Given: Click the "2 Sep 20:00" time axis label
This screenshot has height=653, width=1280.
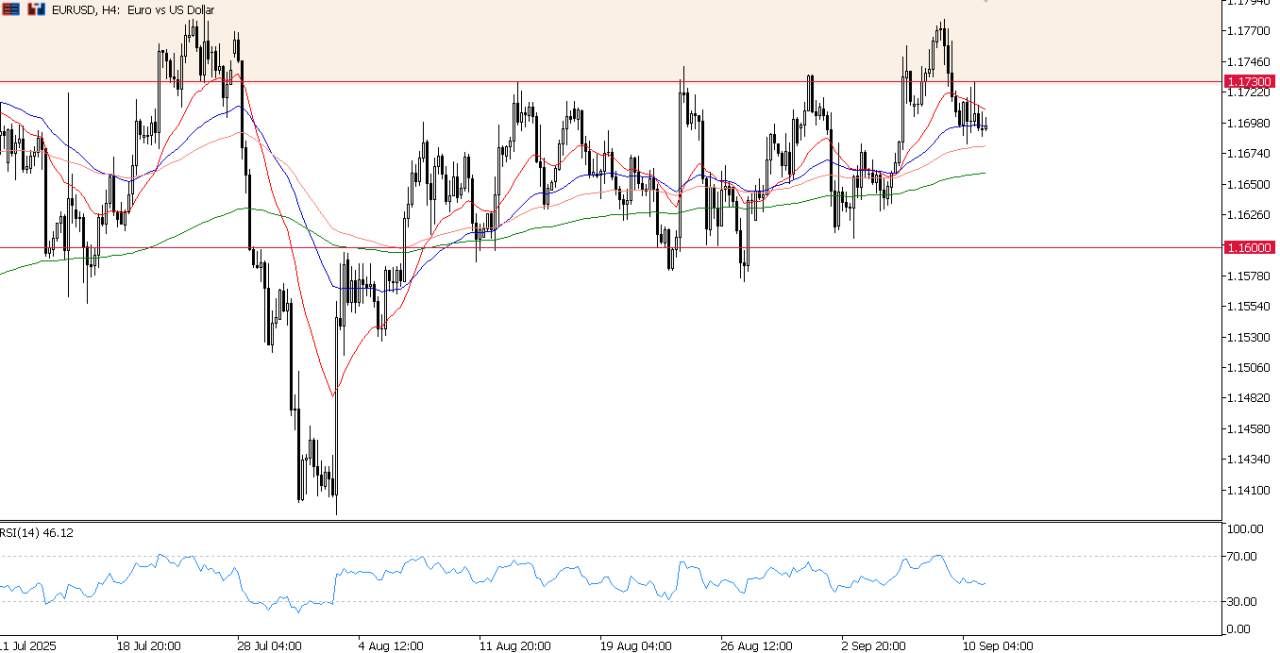Looking at the screenshot, I should (x=874, y=646).
